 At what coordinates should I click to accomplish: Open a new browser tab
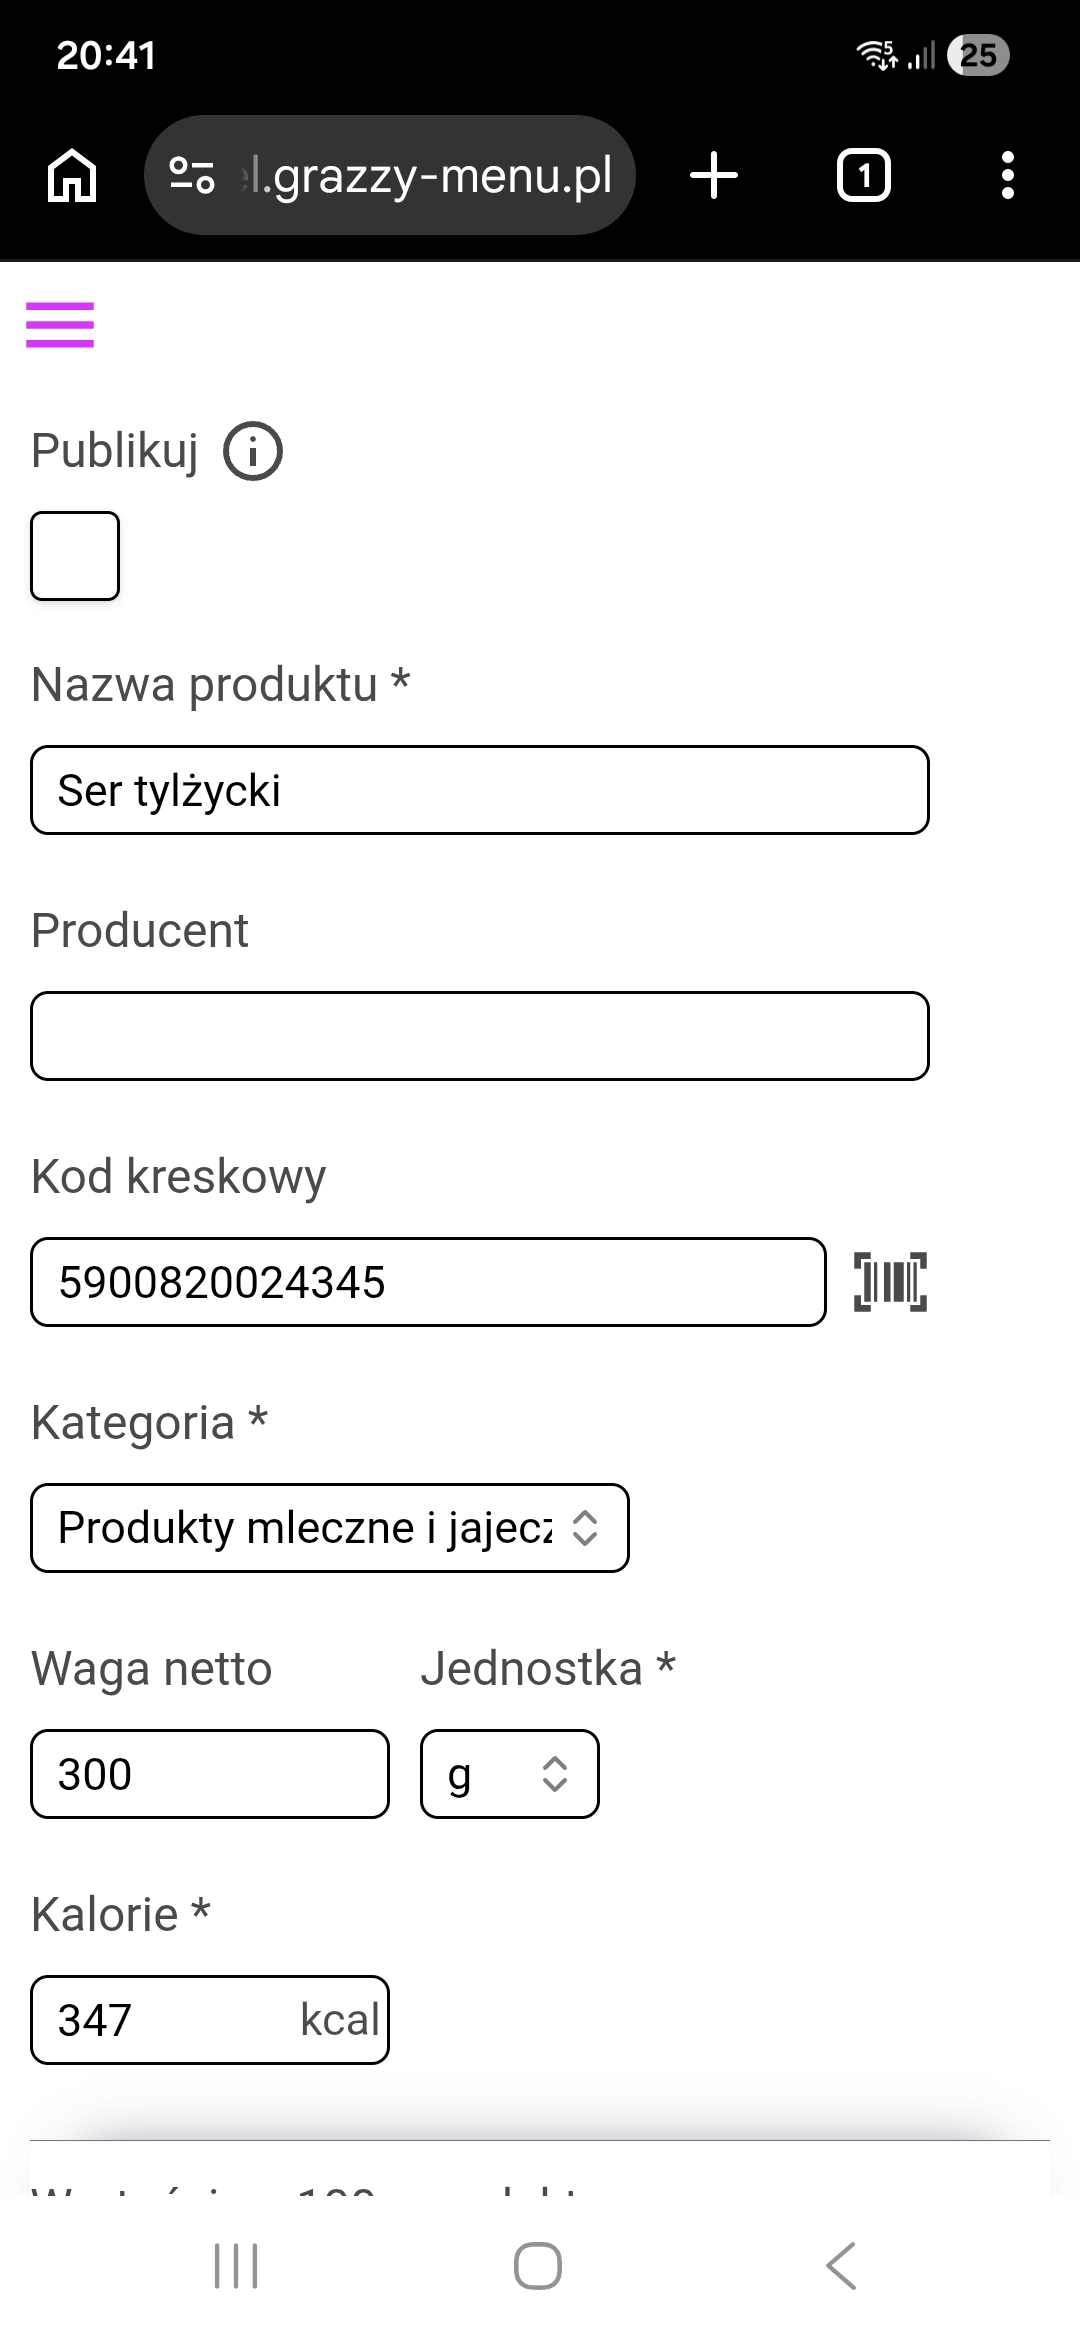[x=714, y=174]
